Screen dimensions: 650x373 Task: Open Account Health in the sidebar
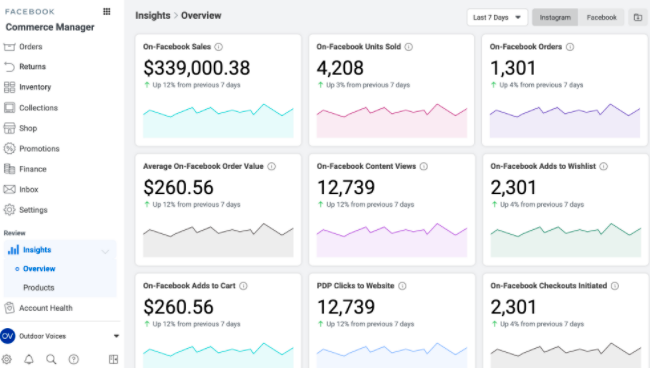[46, 308]
